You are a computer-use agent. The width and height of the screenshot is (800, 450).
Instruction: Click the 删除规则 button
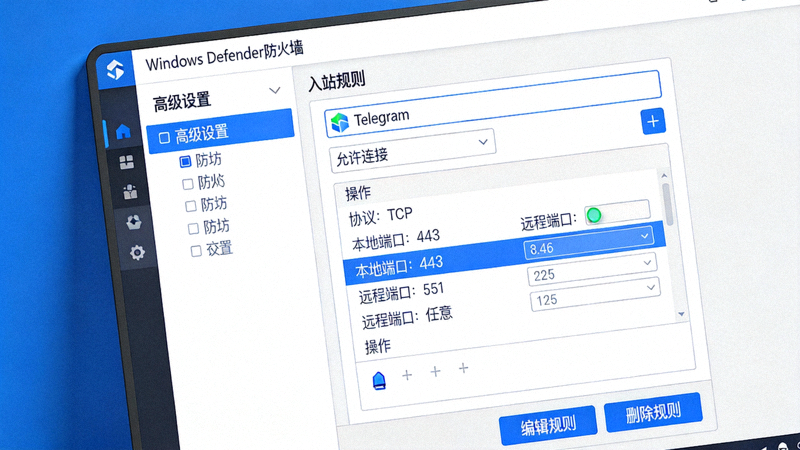654,412
